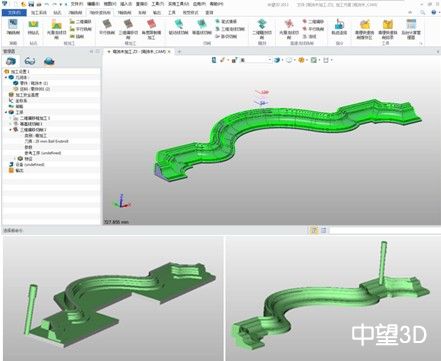Click the plus button beside the document tab
The height and width of the screenshot is (361, 441).
pyautogui.click(x=179, y=52)
